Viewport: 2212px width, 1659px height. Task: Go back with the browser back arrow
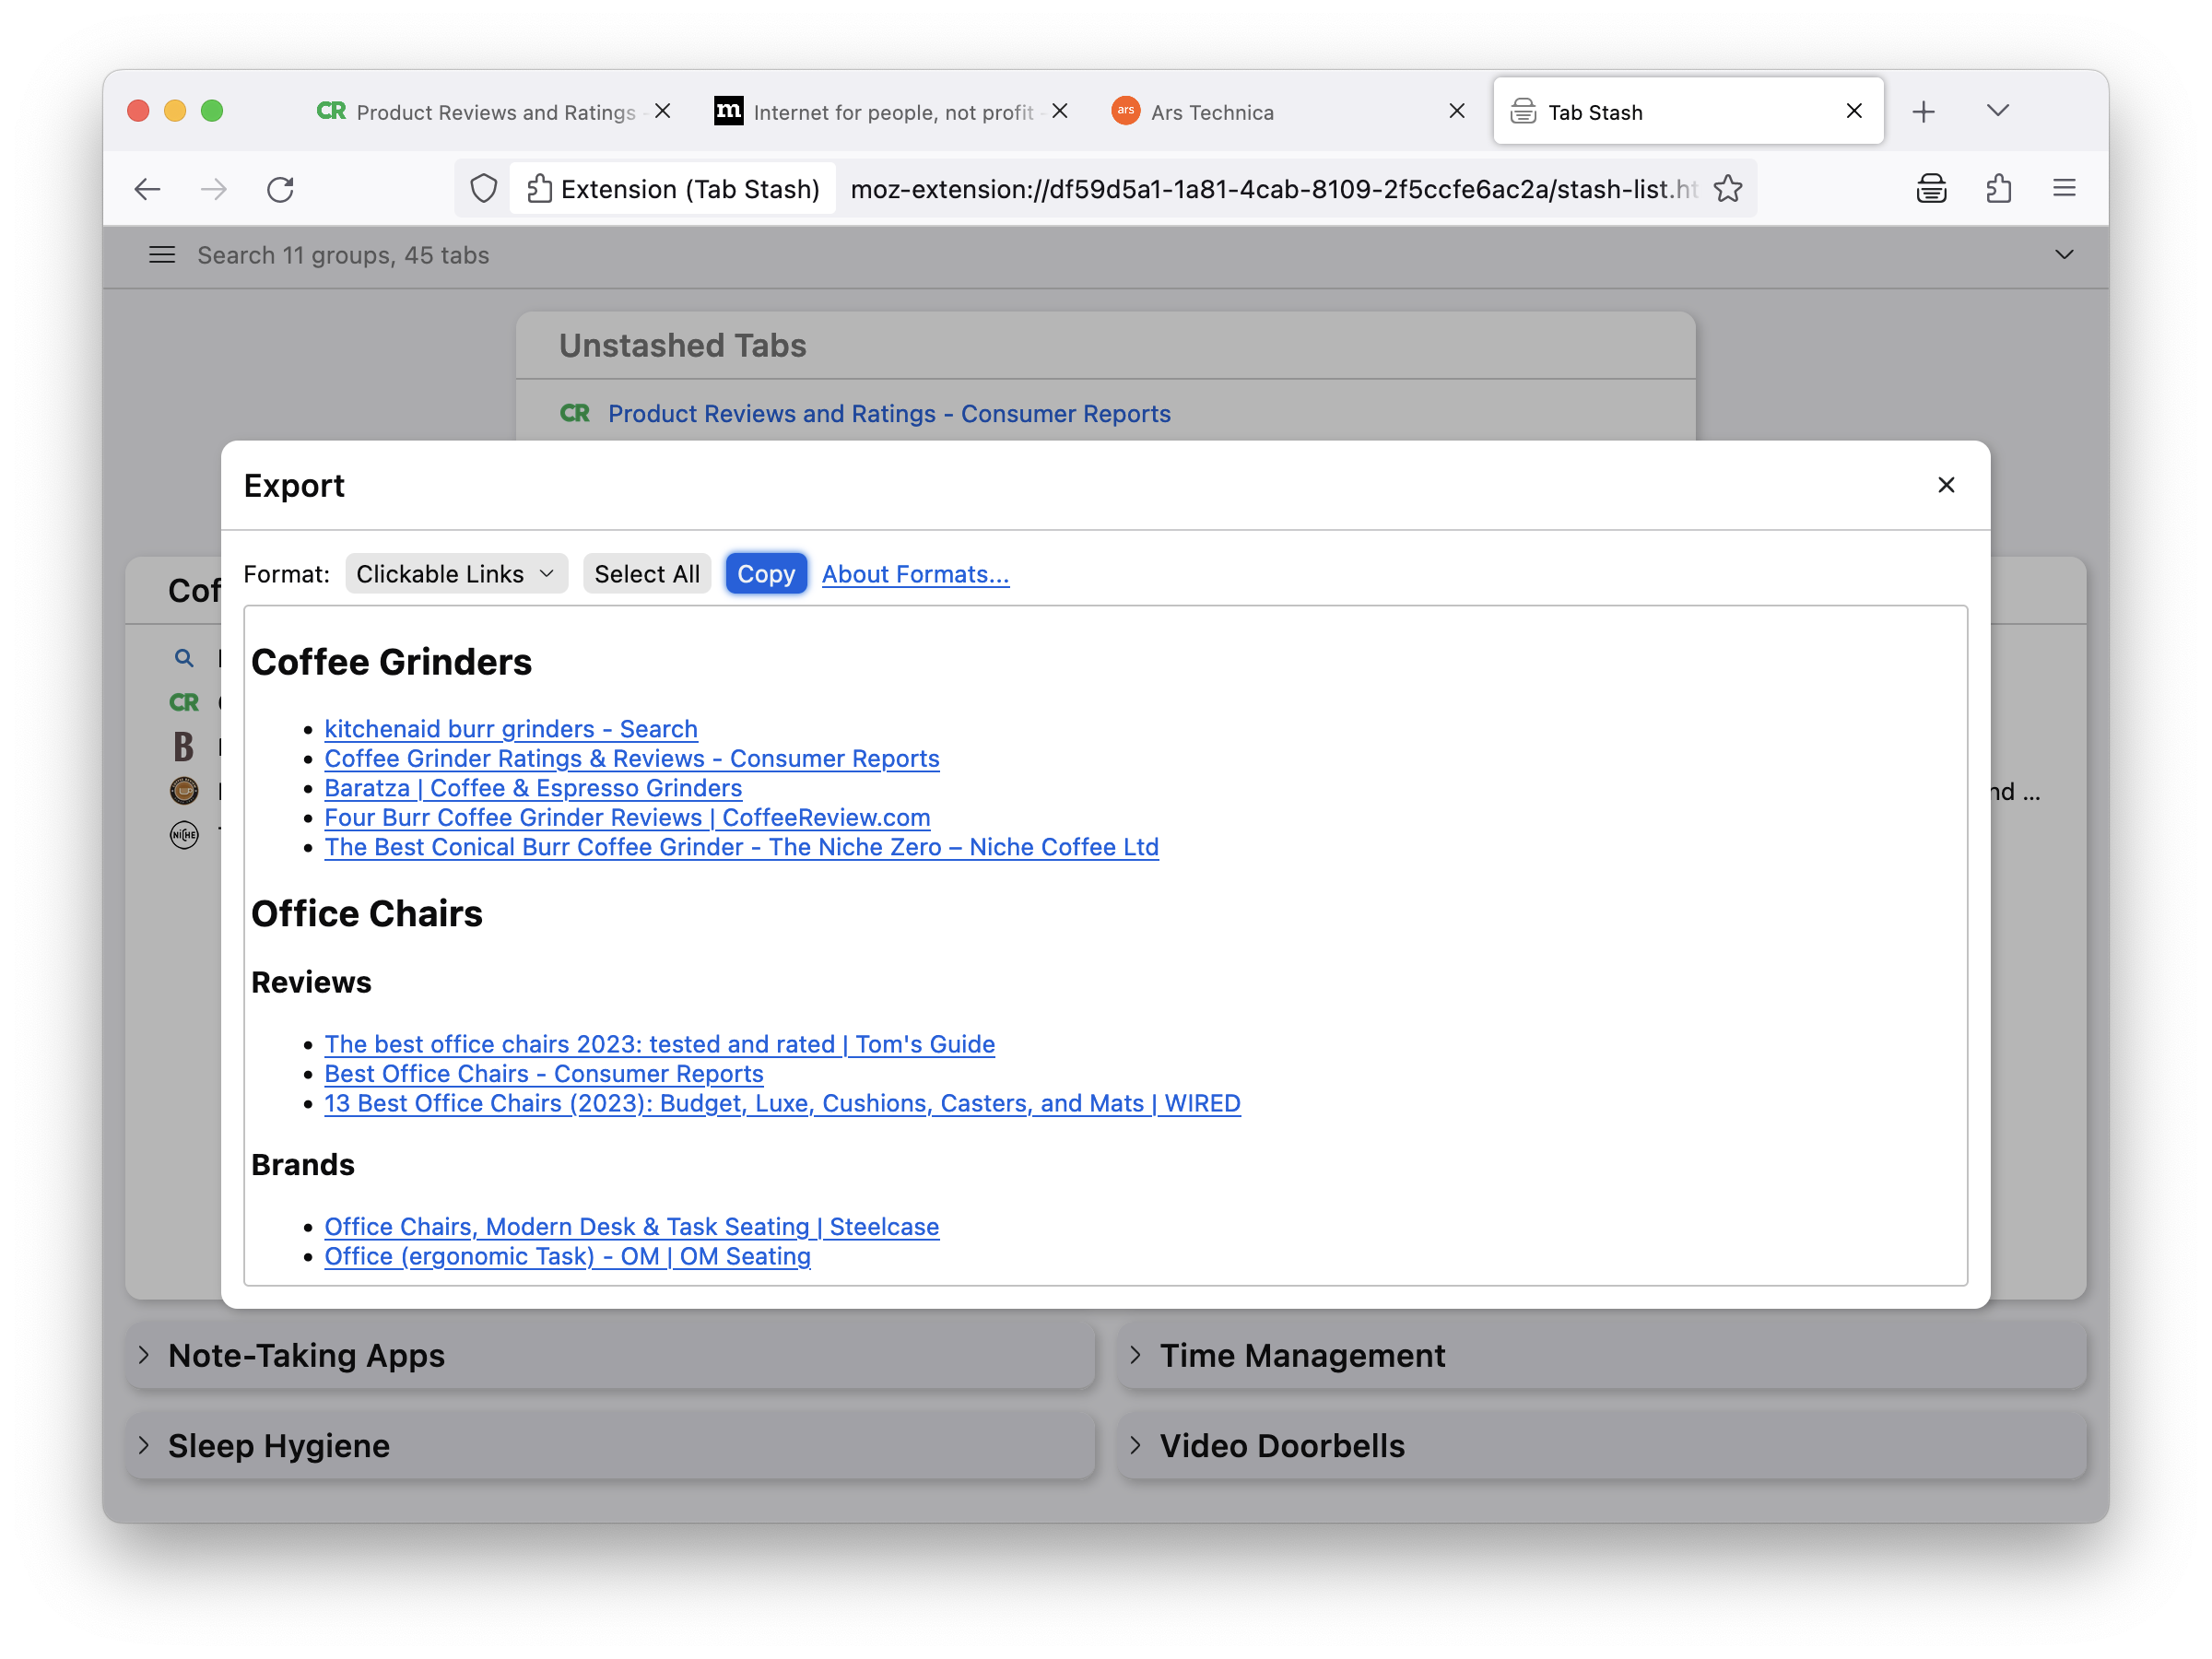pyautogui.click(x=147, y=189)
